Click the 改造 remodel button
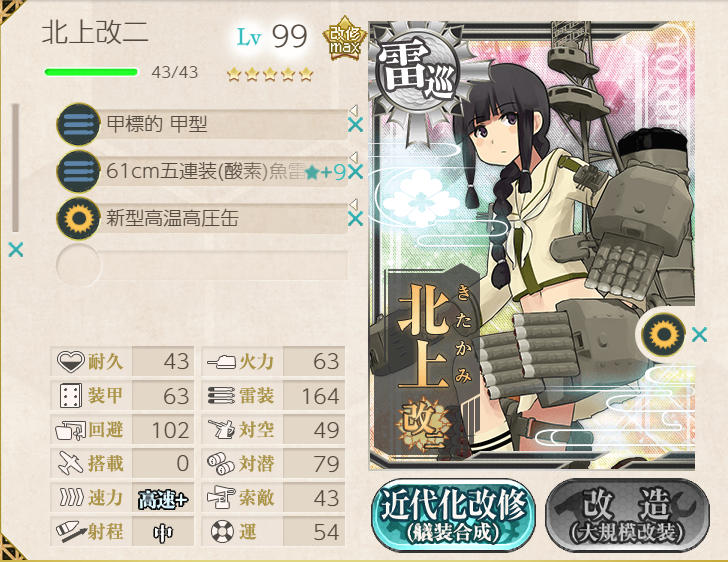This screenshot has height=562, width=728. tap(627, 516)
